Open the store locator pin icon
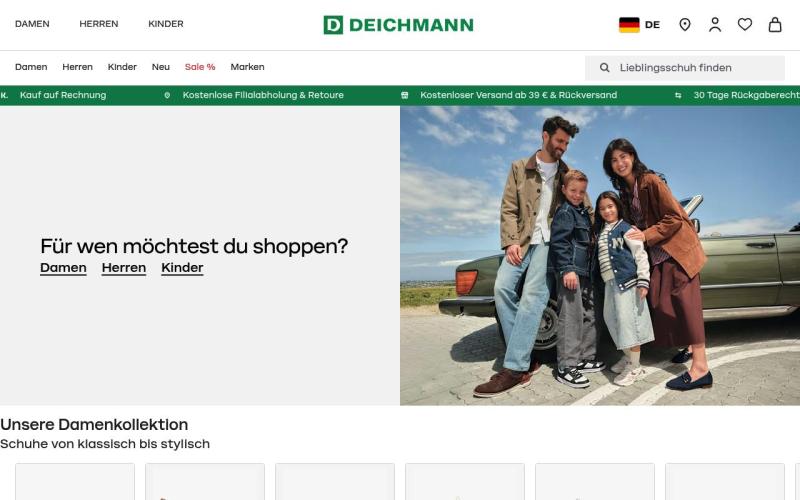 tap(685, 24)
